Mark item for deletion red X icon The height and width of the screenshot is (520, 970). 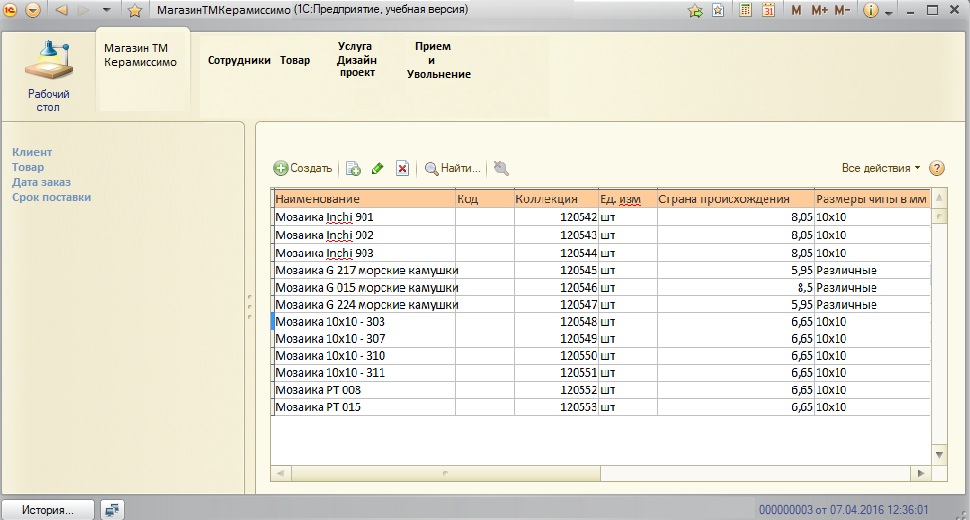(402, 168)
